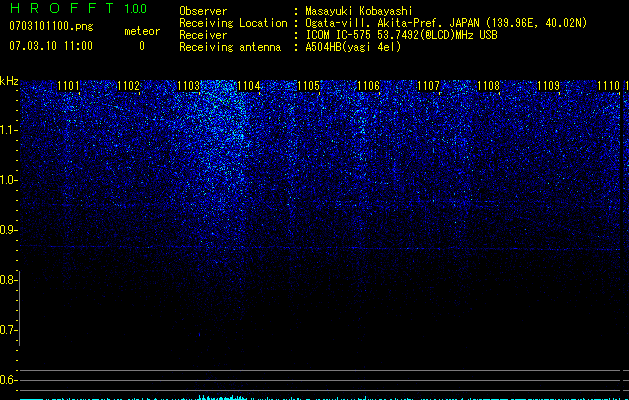
Task: Click time marker 1103
Action: pos(188,86)
